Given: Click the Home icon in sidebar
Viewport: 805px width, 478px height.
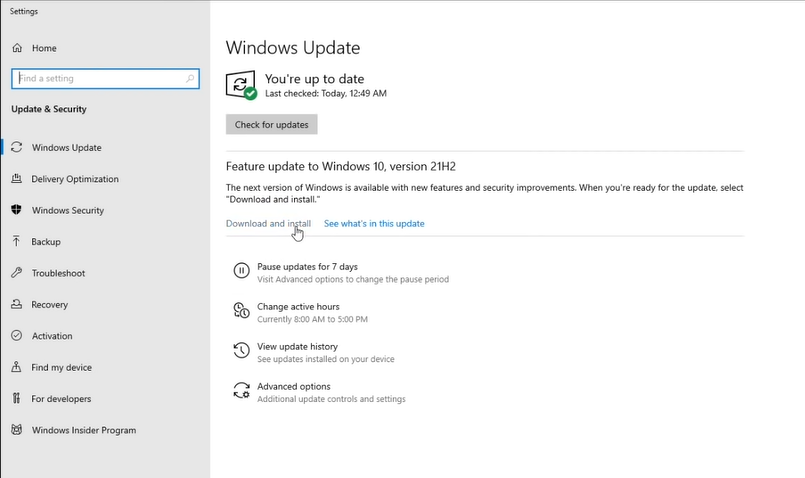Looking at the screenshot, I should [17, 48].
